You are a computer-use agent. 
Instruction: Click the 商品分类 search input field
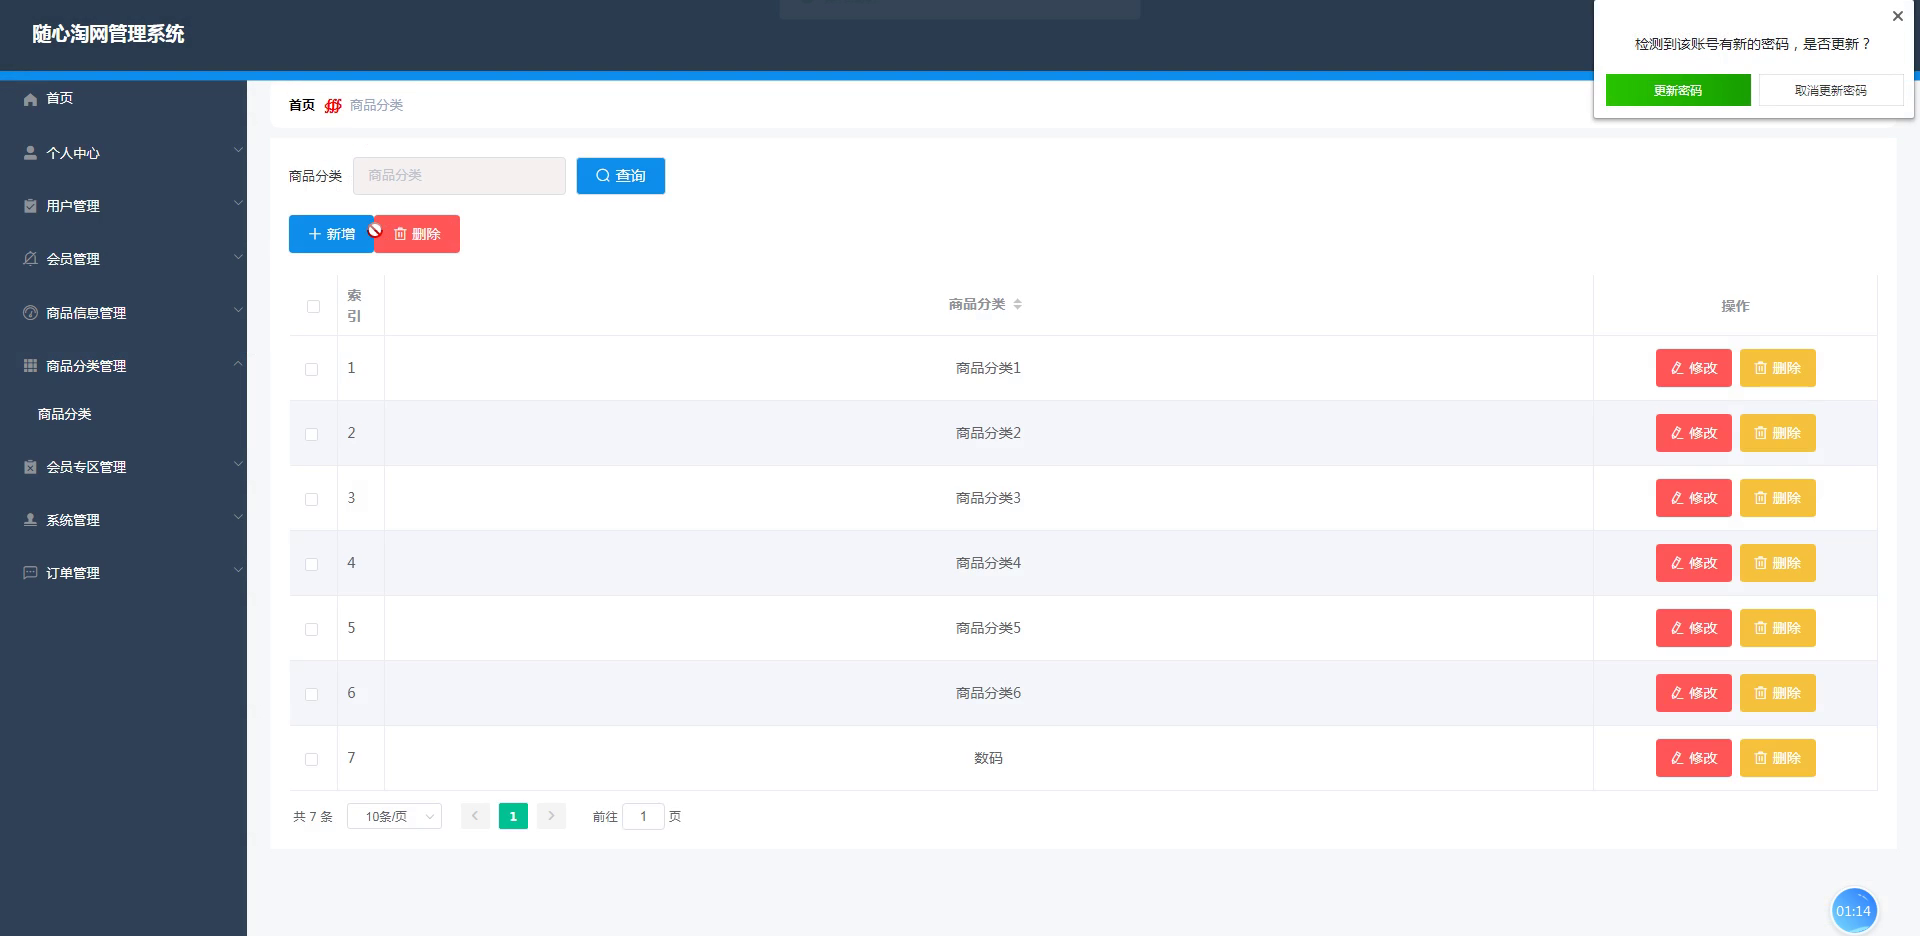click(459, 176)
